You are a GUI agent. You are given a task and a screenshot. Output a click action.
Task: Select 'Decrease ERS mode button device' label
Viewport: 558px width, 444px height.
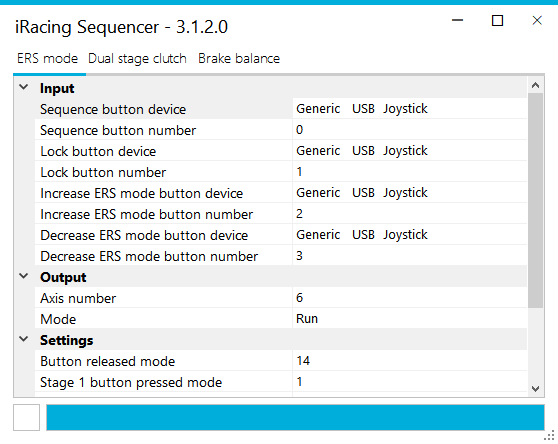(x=144, y=235)
